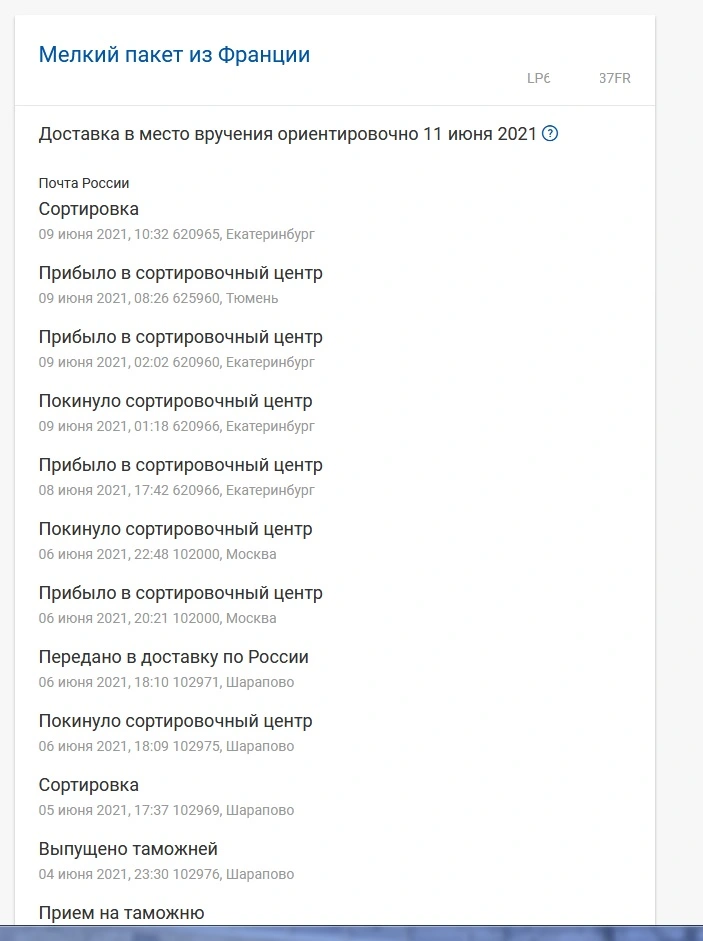Click the '09 июня 2021, 02:02 620960' timestamp line
703x941 pixels.
click(x=177, y=362)
